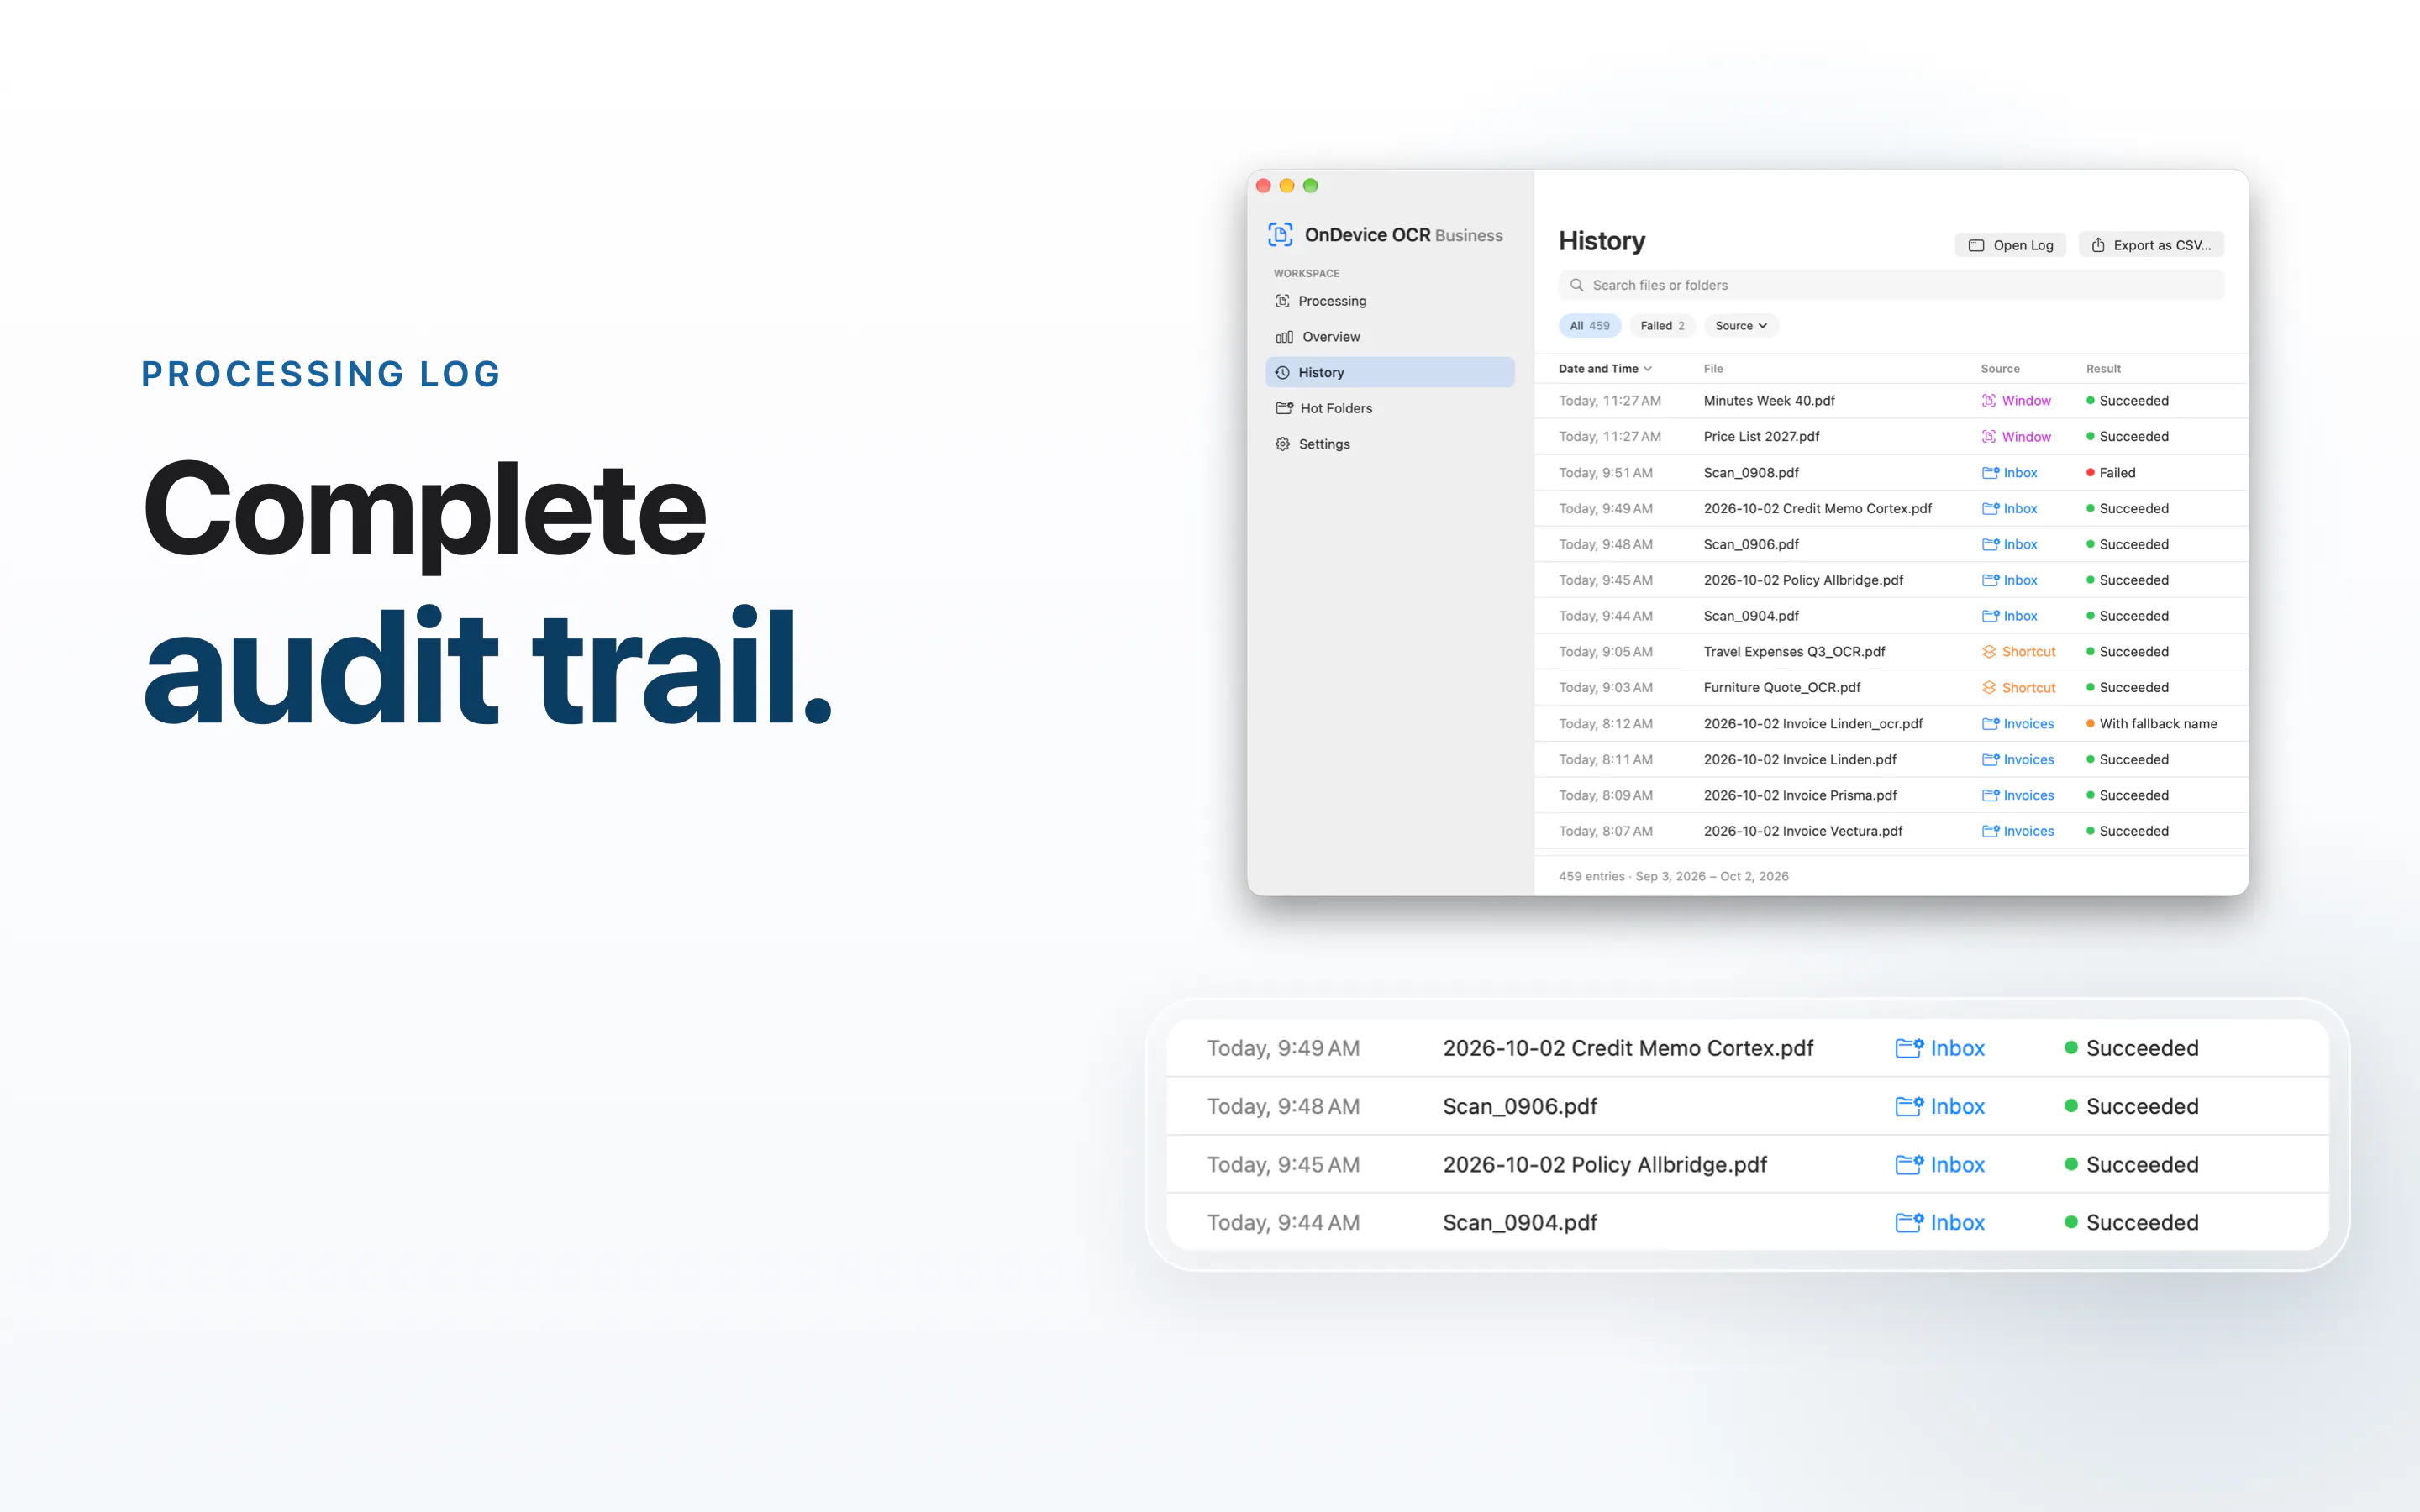Click Today, 8:09 AM timestamp cell
Image resolution: width=2420 pixels, height=1512 pixels.
1605,796
